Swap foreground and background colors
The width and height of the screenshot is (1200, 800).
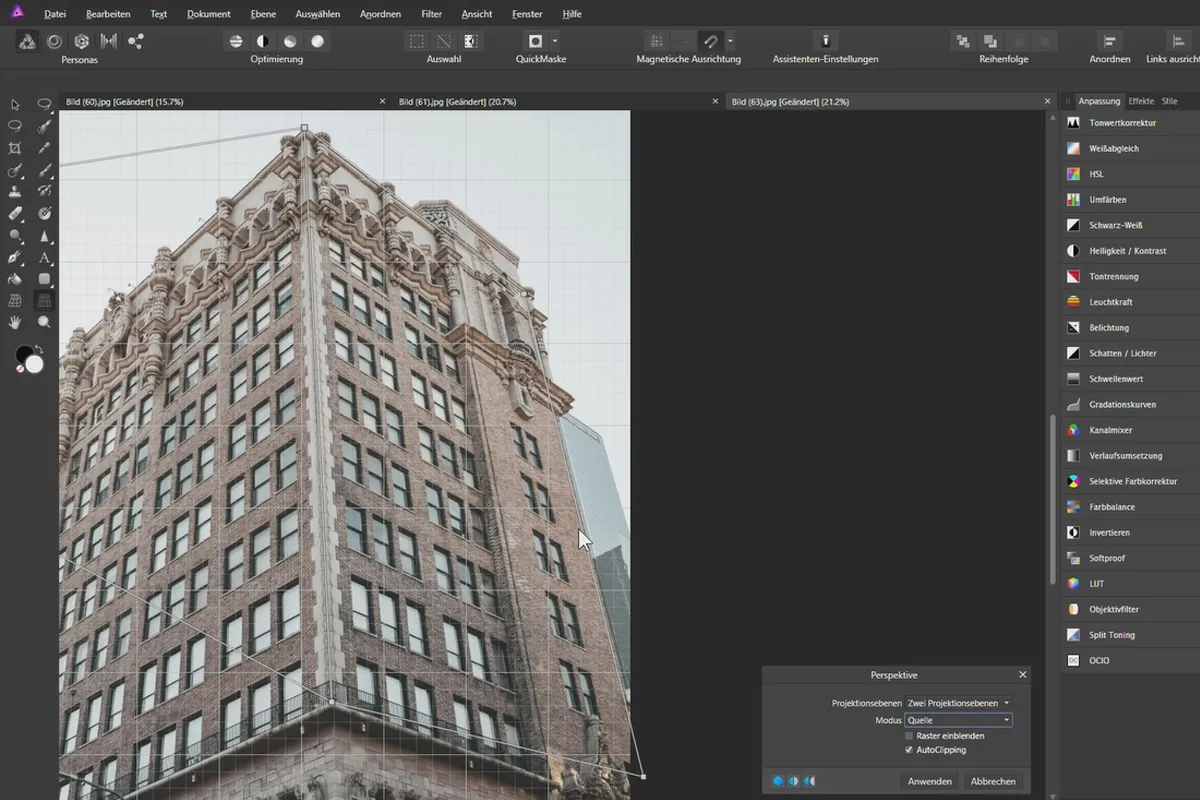coord(39,348)
